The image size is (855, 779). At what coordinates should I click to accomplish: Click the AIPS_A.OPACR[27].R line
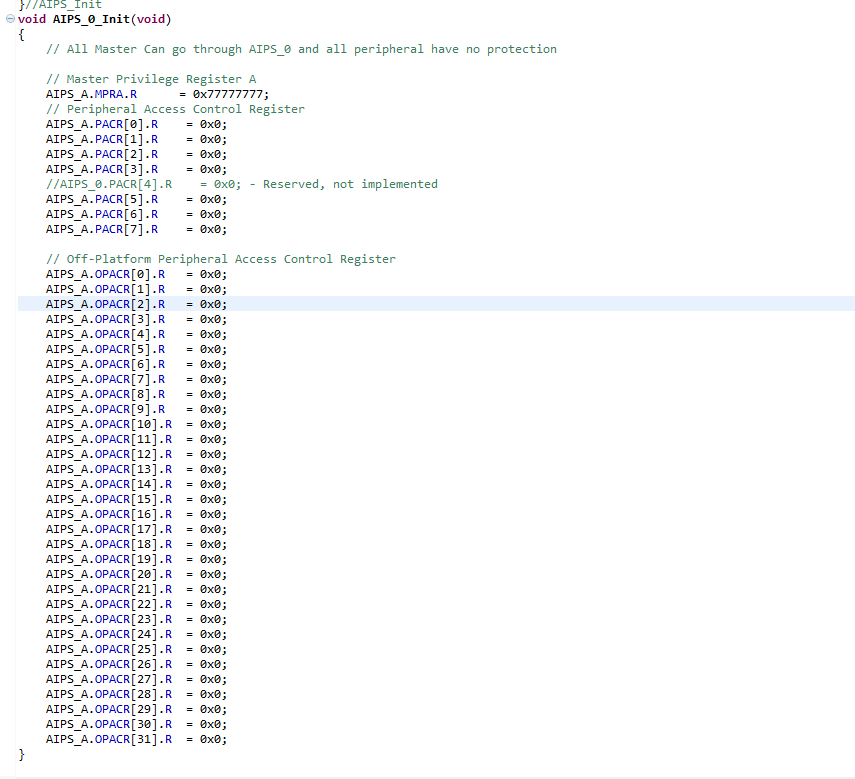136,679
